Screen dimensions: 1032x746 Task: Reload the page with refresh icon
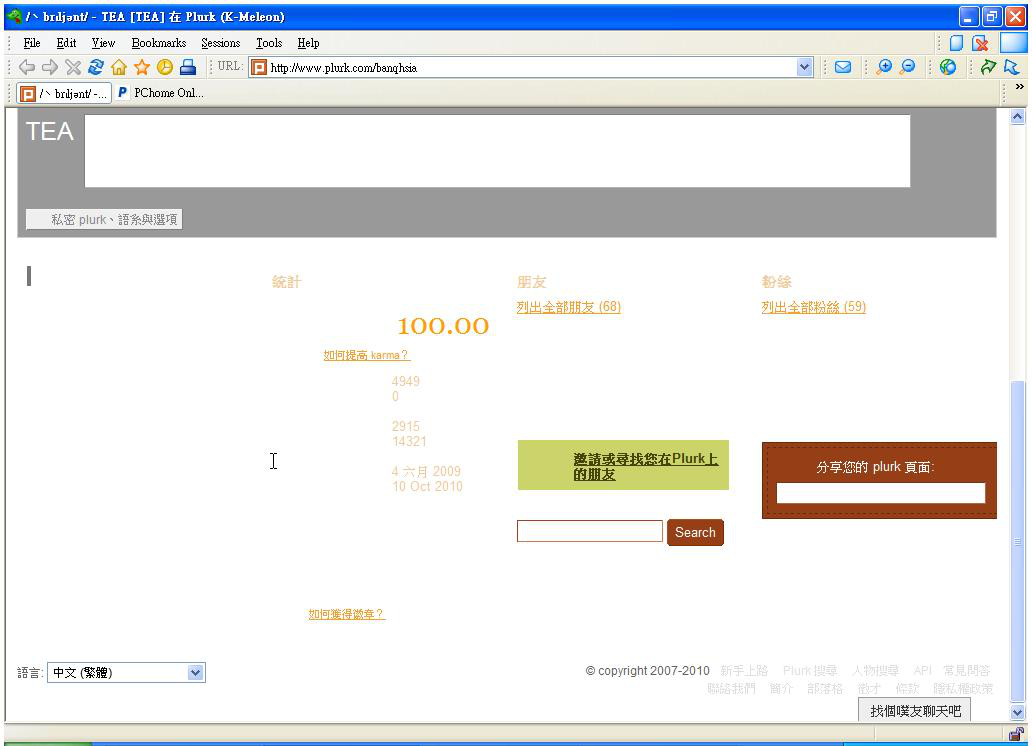96,67
